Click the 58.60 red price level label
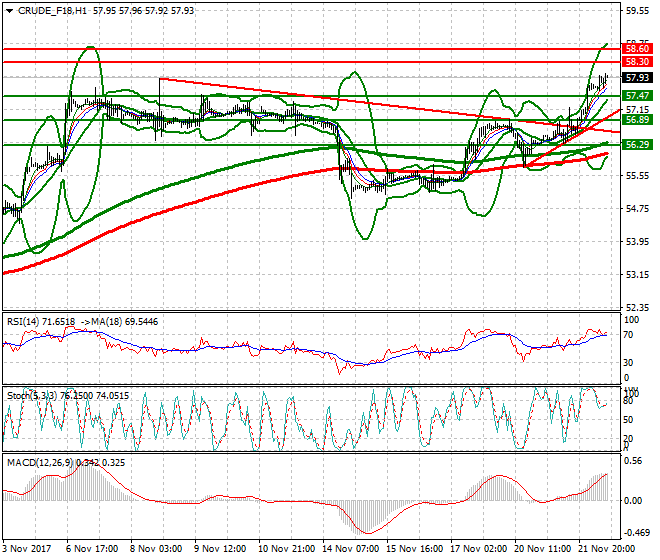This screenshot has height=560, width=660. coord(637,49)
